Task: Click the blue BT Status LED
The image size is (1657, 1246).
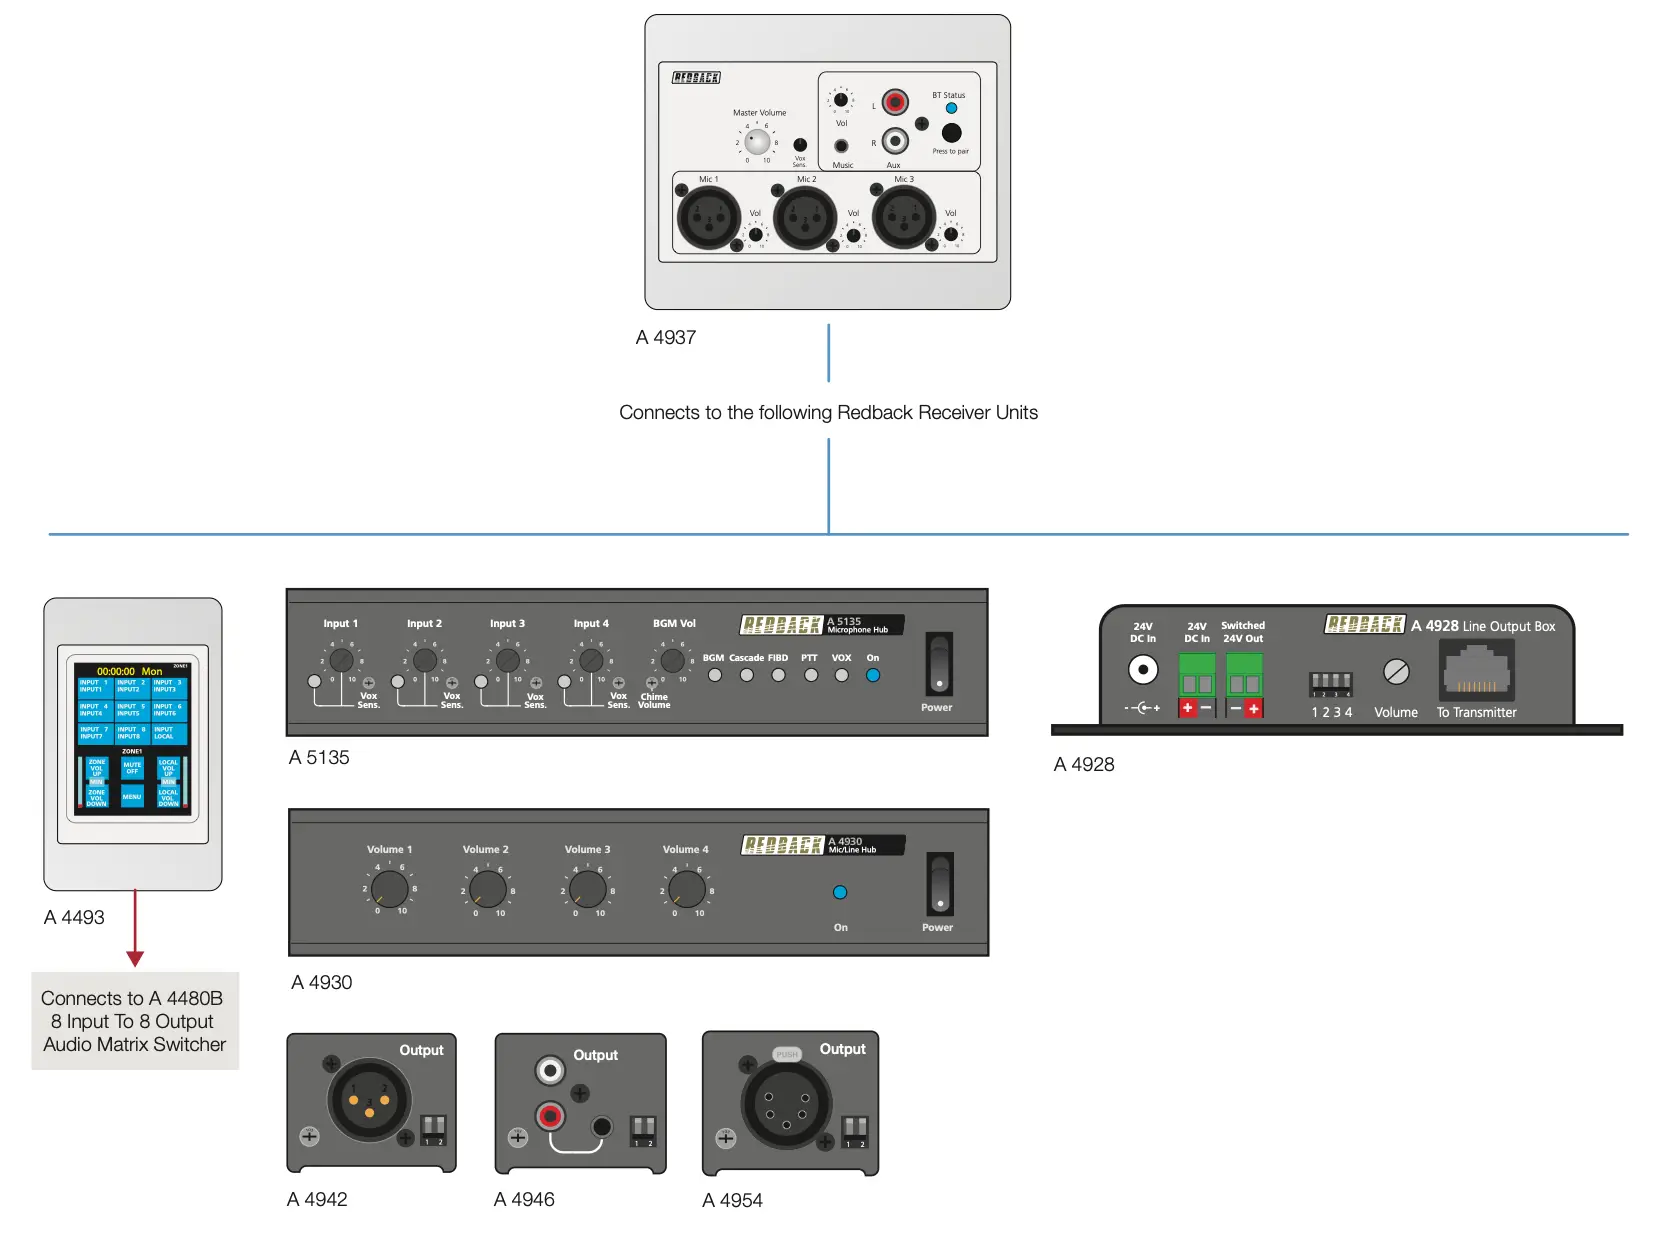Action: point(951,108)
